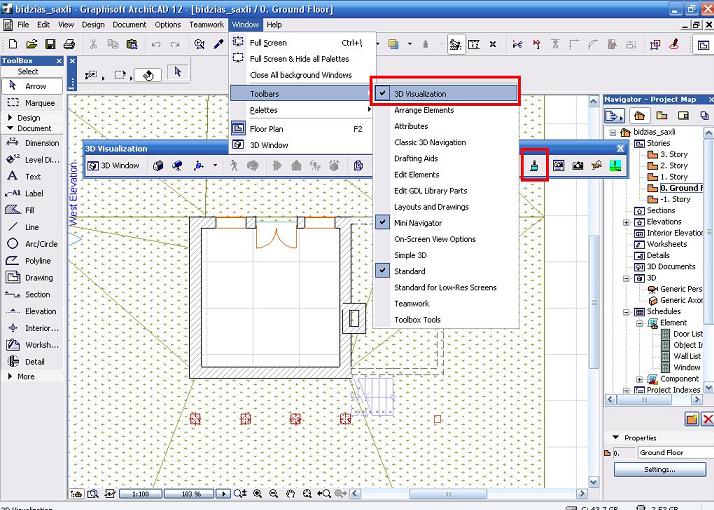Click the Undo arrow icon
714x510 pixels.
click(156, 44)
